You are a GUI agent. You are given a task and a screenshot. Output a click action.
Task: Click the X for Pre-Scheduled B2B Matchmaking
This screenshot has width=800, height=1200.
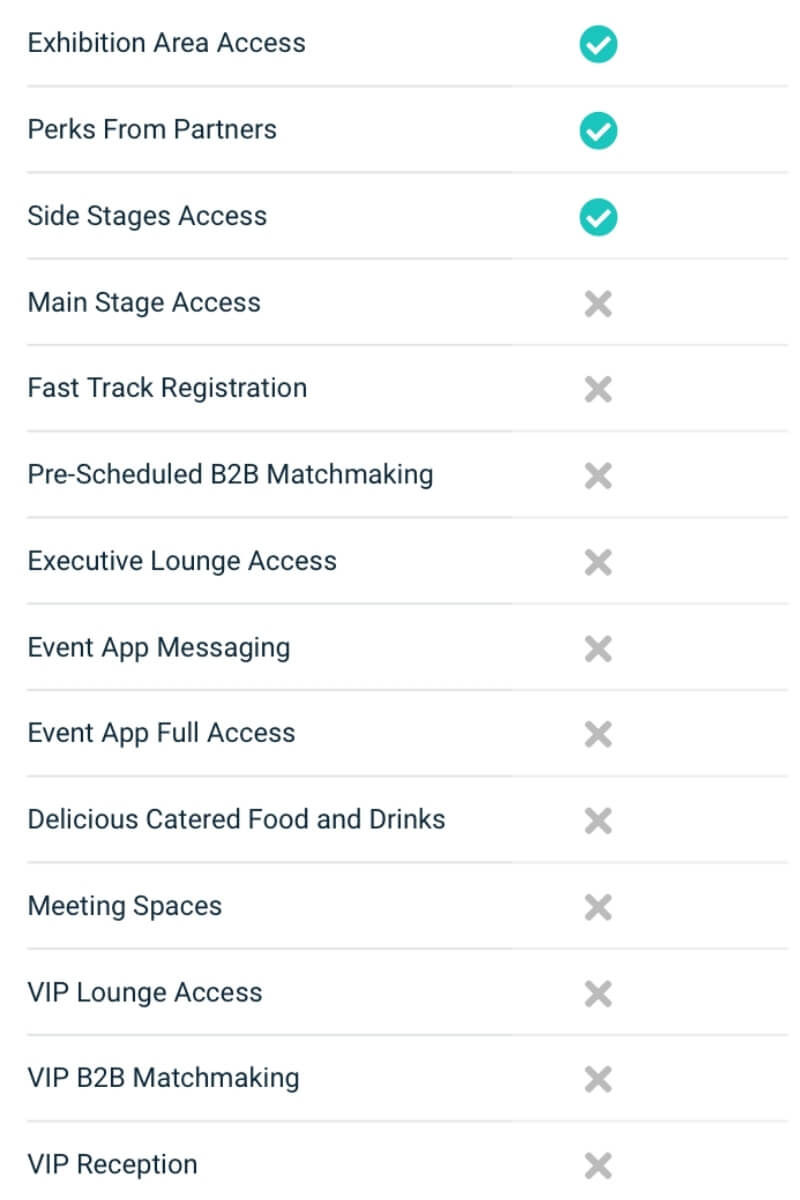(x=598, y=475)
